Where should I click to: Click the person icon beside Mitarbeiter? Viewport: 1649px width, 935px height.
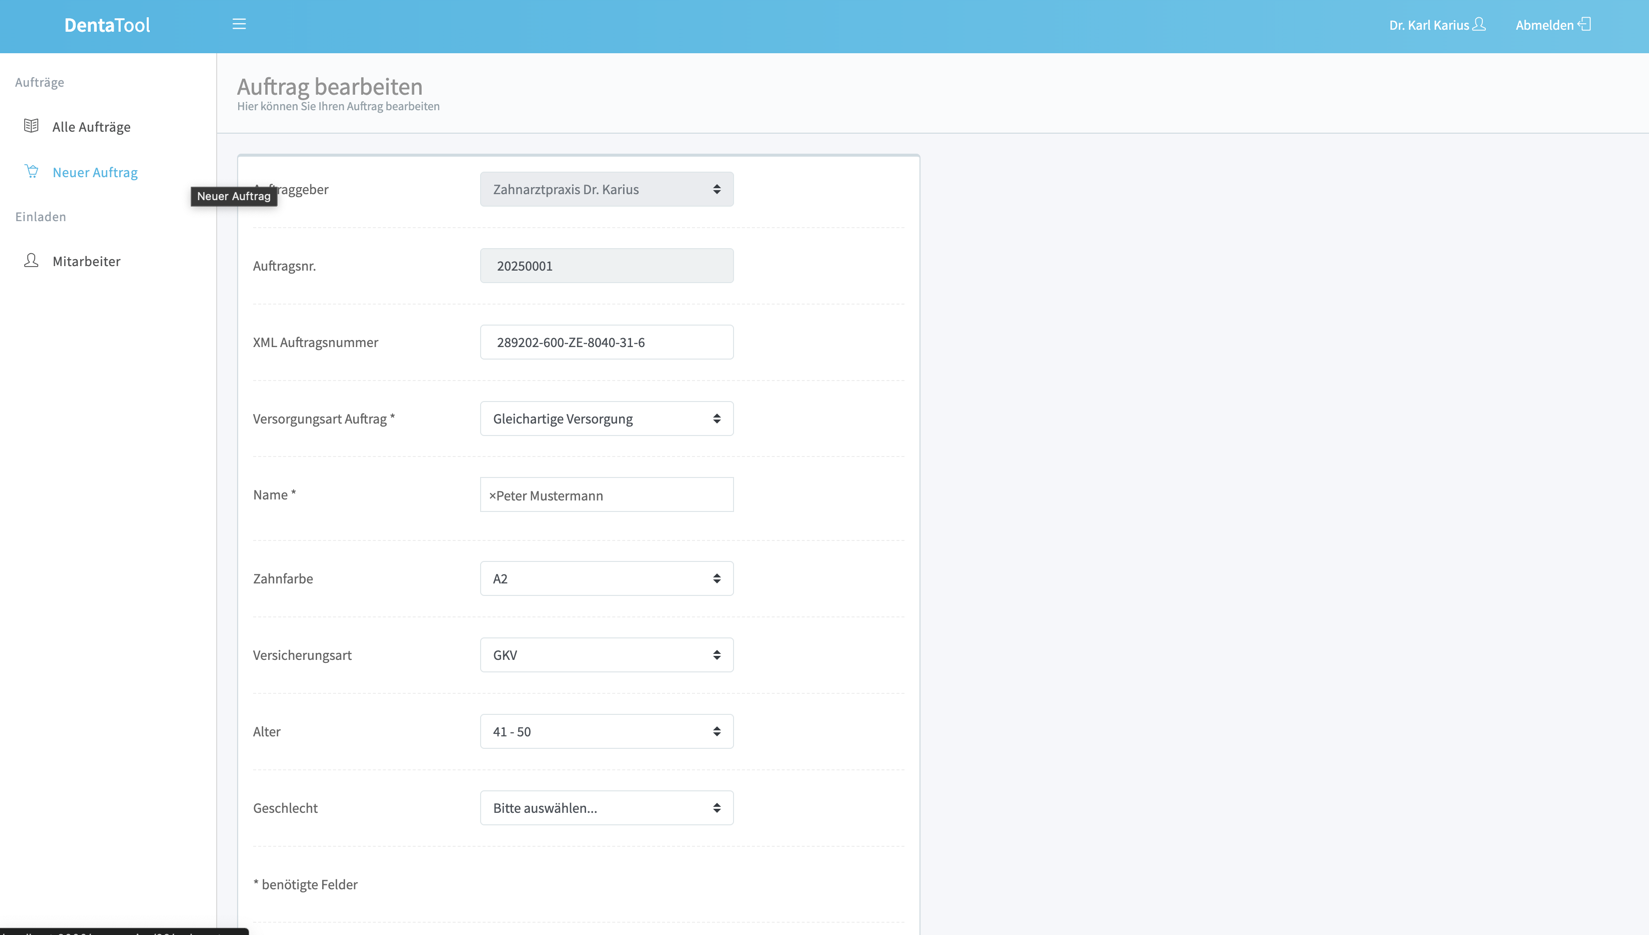pyautogui.click(x=31, y=261)
